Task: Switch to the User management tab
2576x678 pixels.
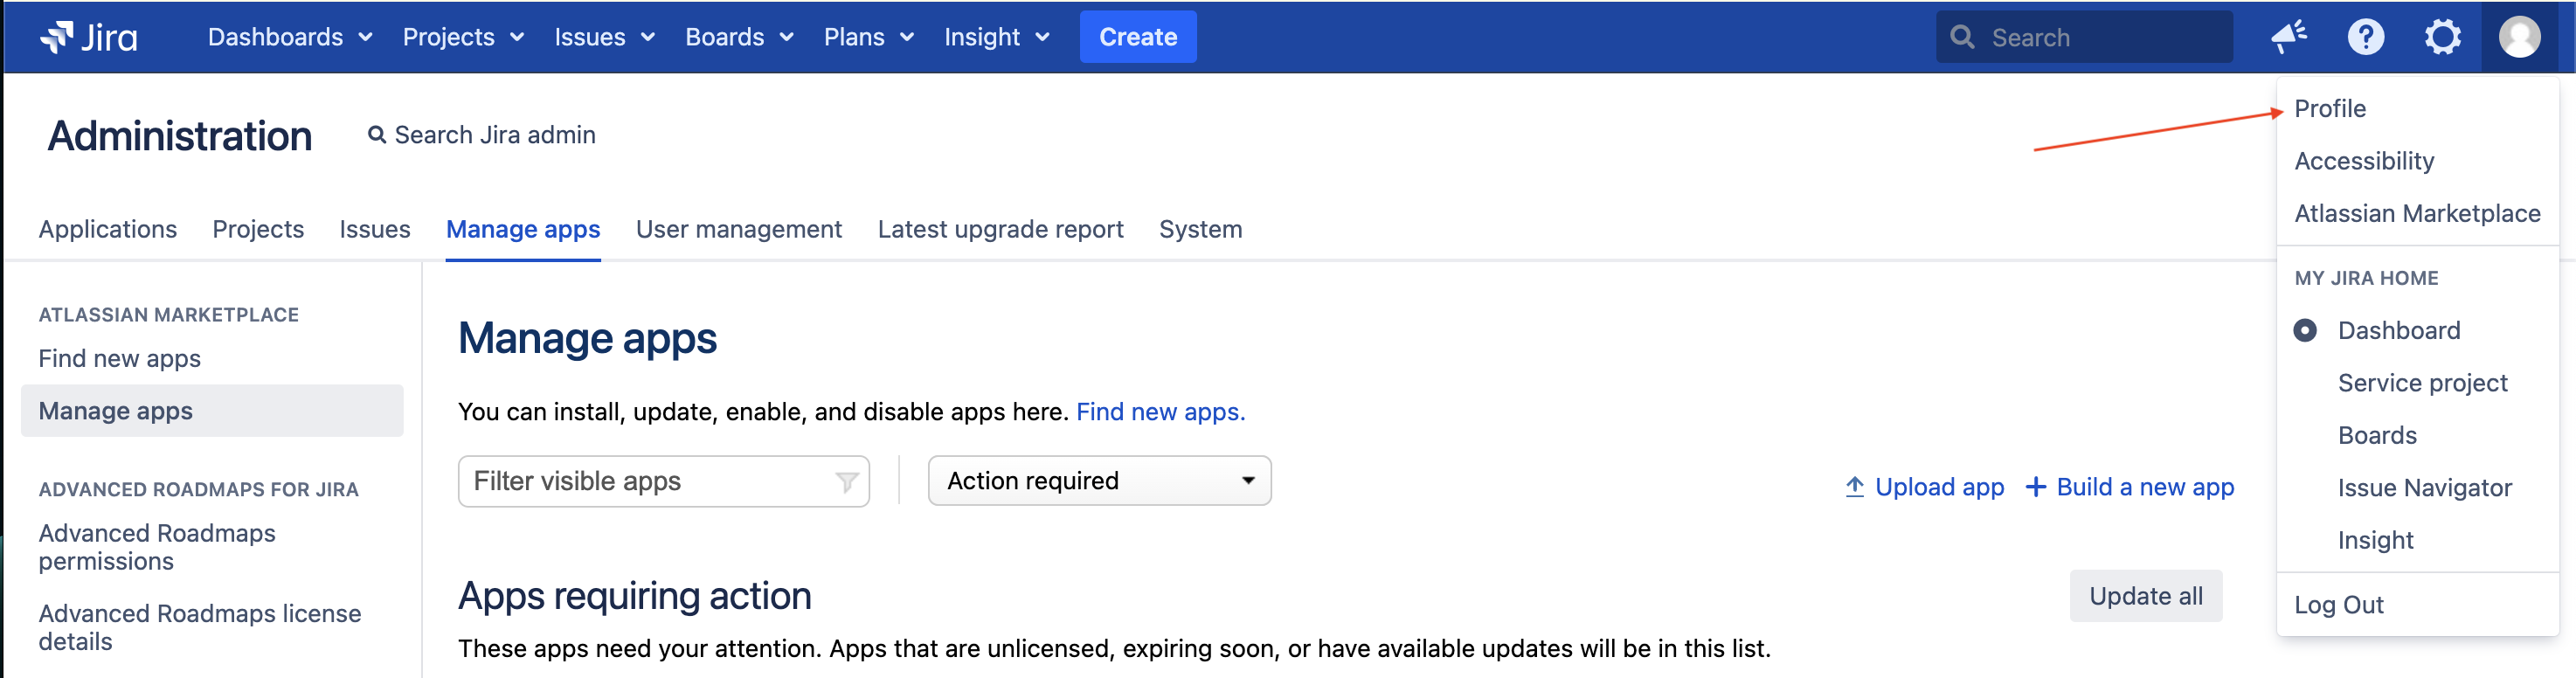Action: pos(738,229)
